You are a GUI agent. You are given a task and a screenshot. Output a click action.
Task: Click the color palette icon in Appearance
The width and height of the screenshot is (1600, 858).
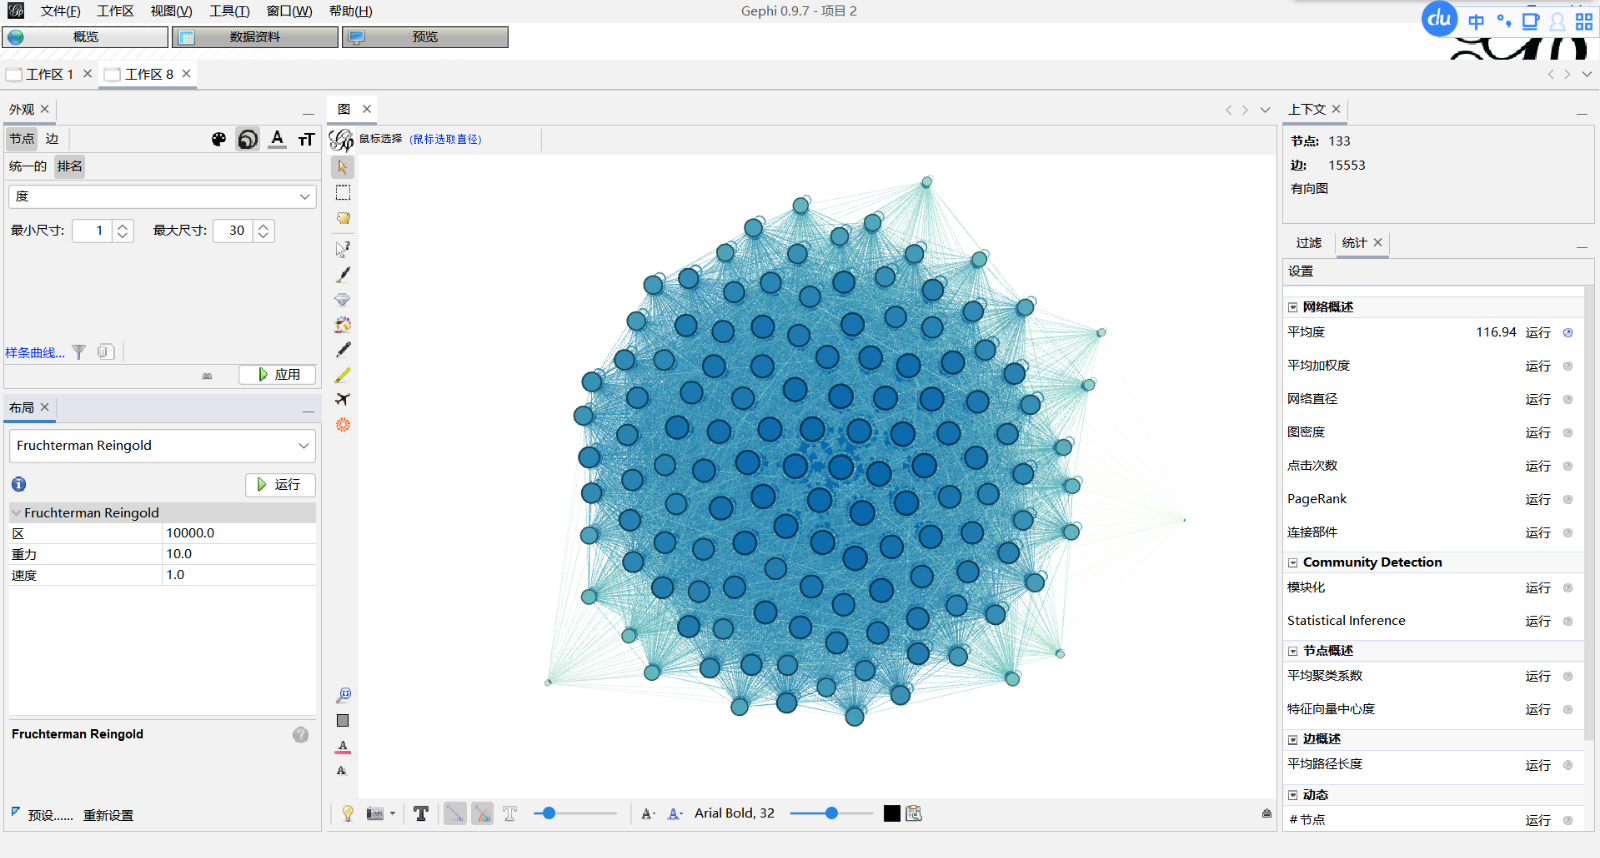pyautogui.click(x=219, y=139)
